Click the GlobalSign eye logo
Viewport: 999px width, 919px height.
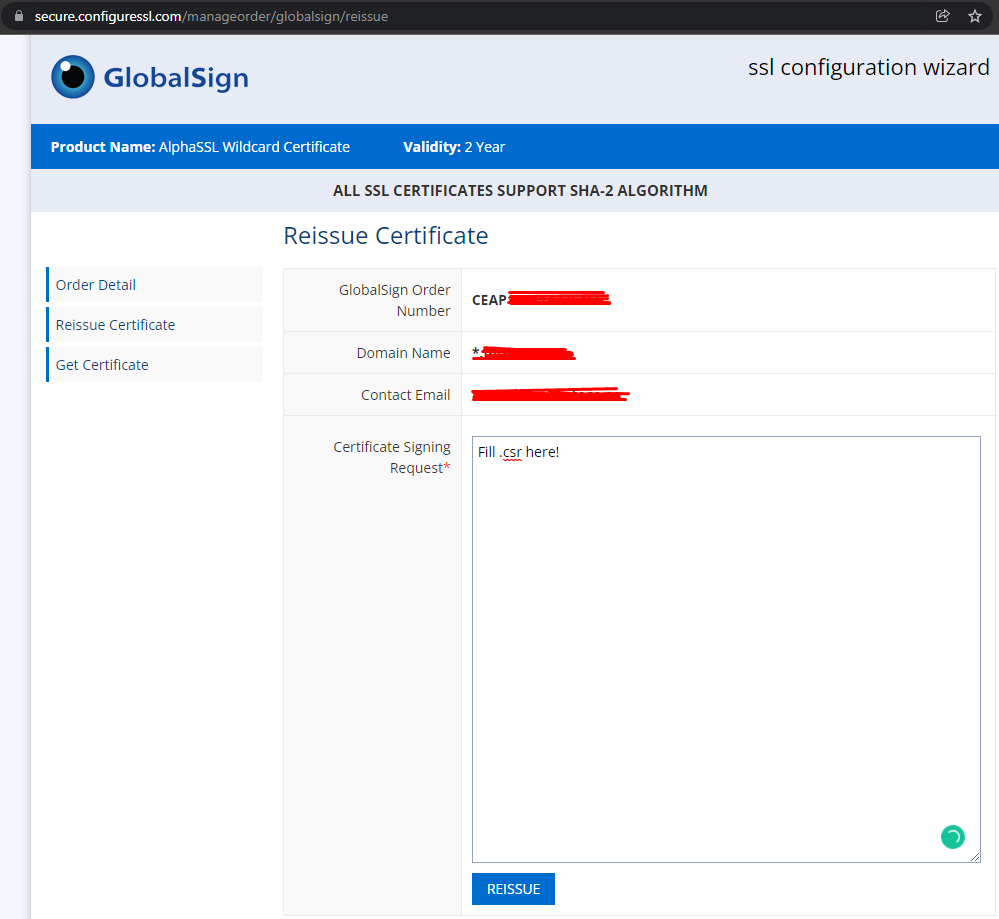coord(73,76)
